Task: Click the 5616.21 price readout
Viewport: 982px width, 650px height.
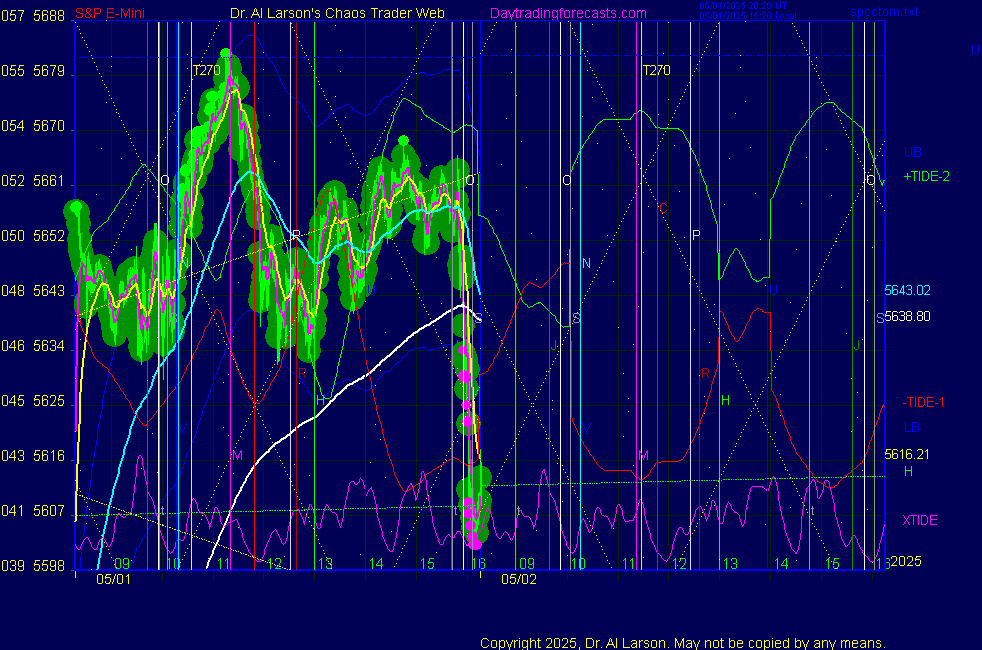Action: pyautogui.click(x=907, y=454)
